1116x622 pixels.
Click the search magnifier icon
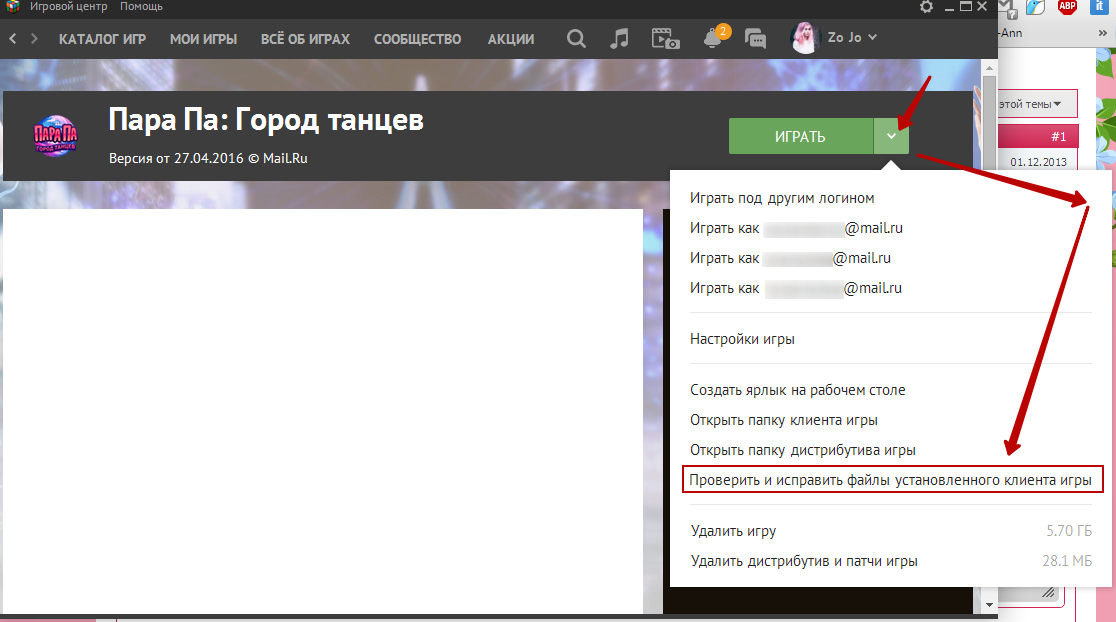pyautogui.click(x=576, y=39)
